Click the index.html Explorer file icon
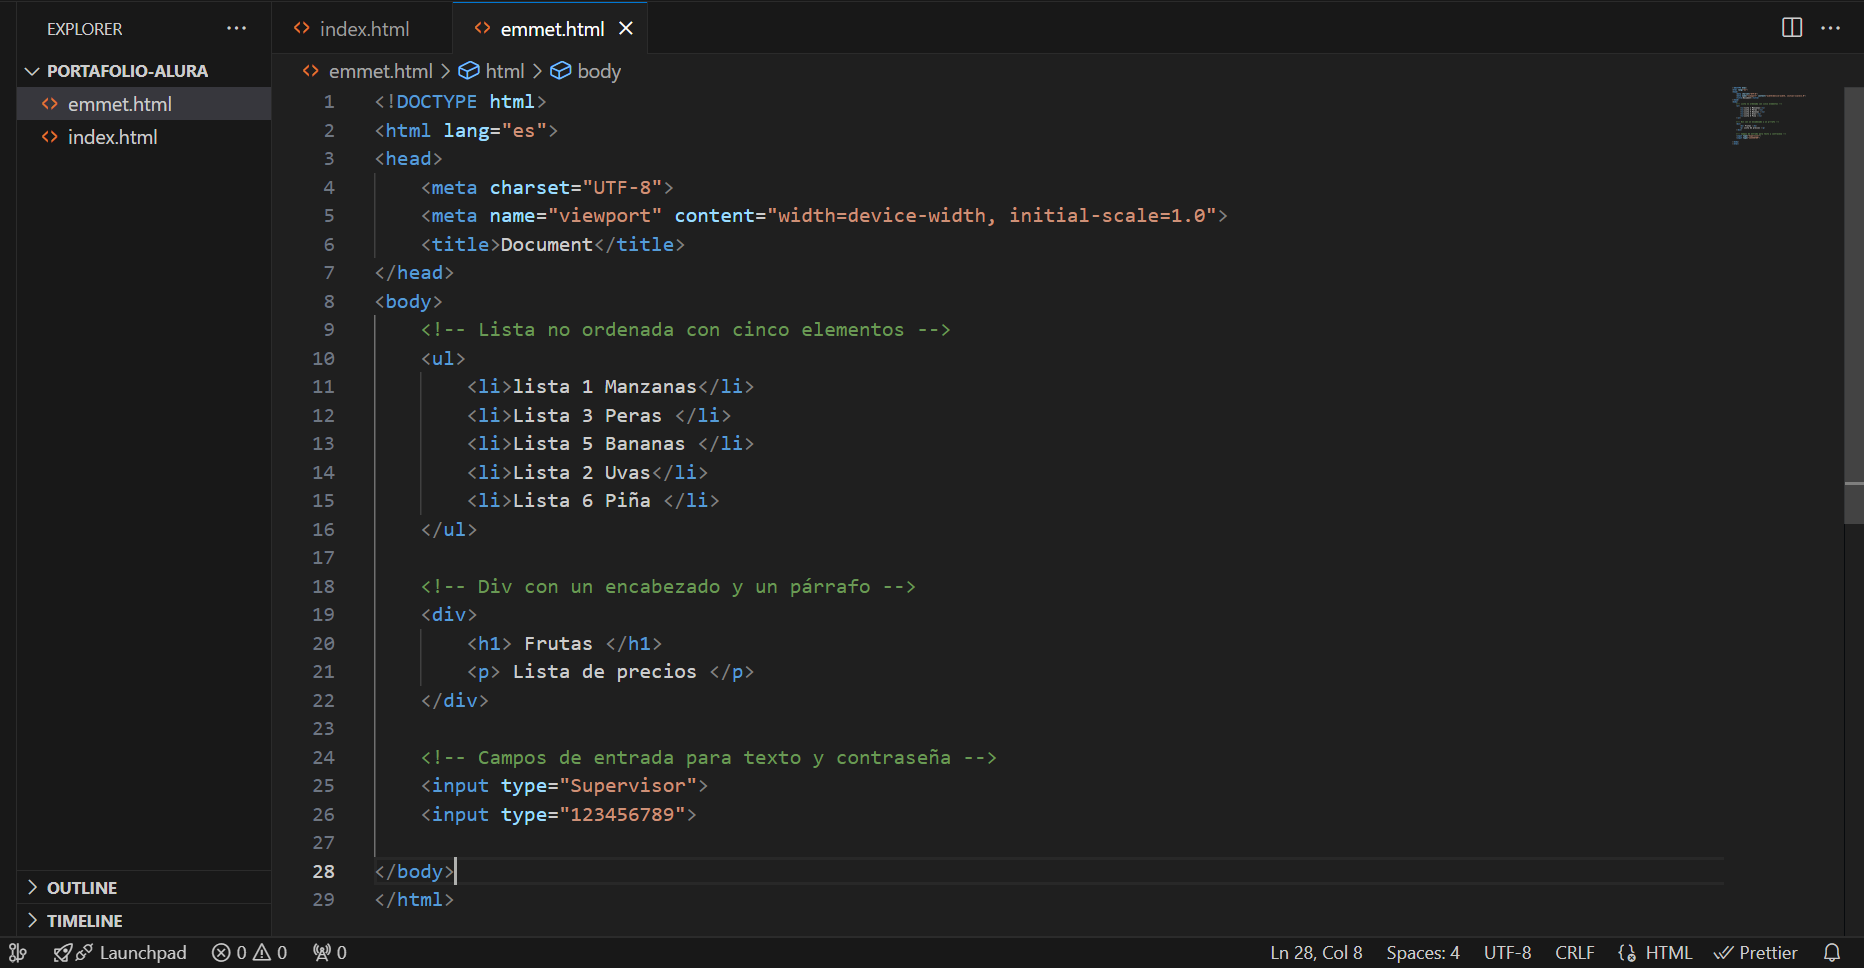Image resolution: width=1864 pixels, height=968 pixels. (49, 137)
